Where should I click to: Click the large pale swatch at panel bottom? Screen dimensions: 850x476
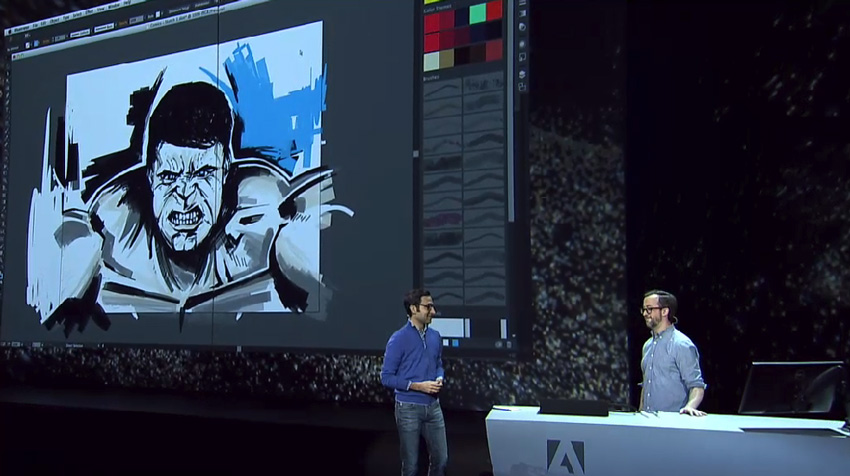(x=447, y=327)
